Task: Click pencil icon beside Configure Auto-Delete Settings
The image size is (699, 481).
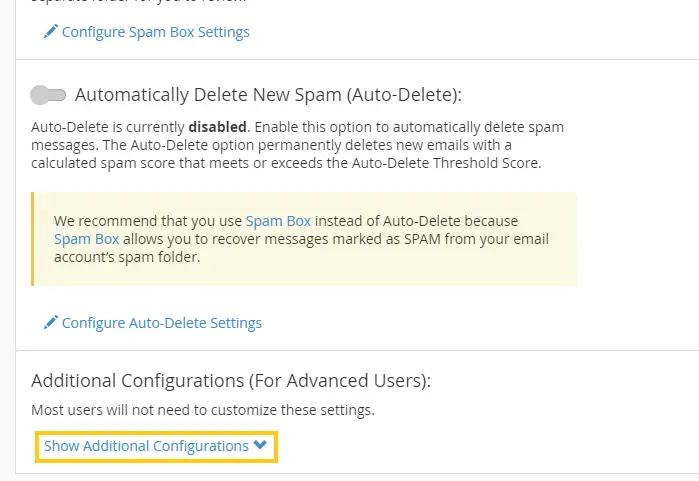Action: pos(50,322)
